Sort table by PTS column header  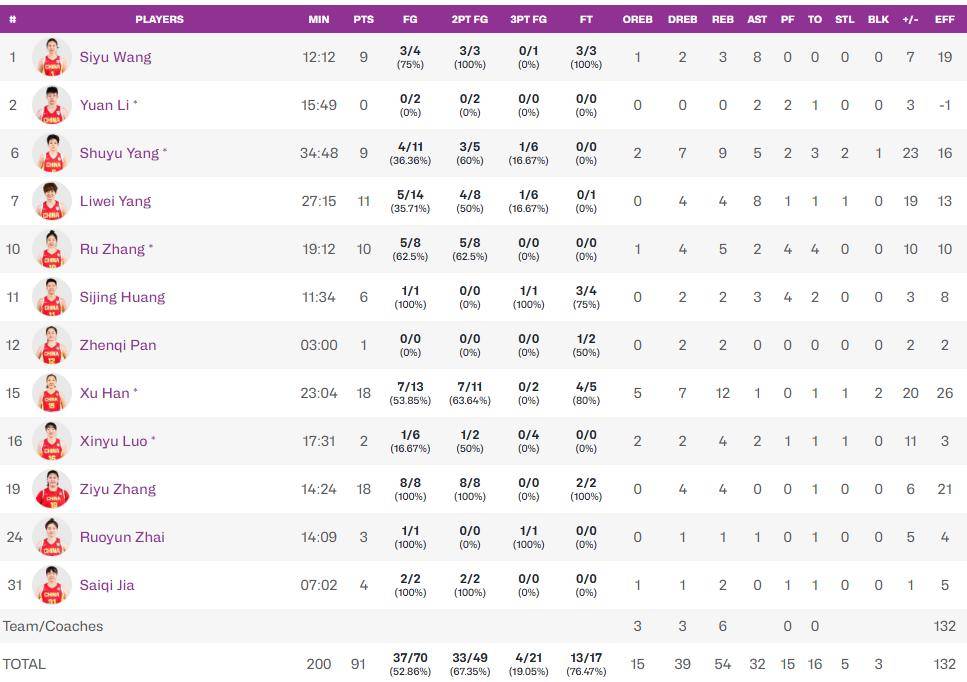[x=363, y=19]
